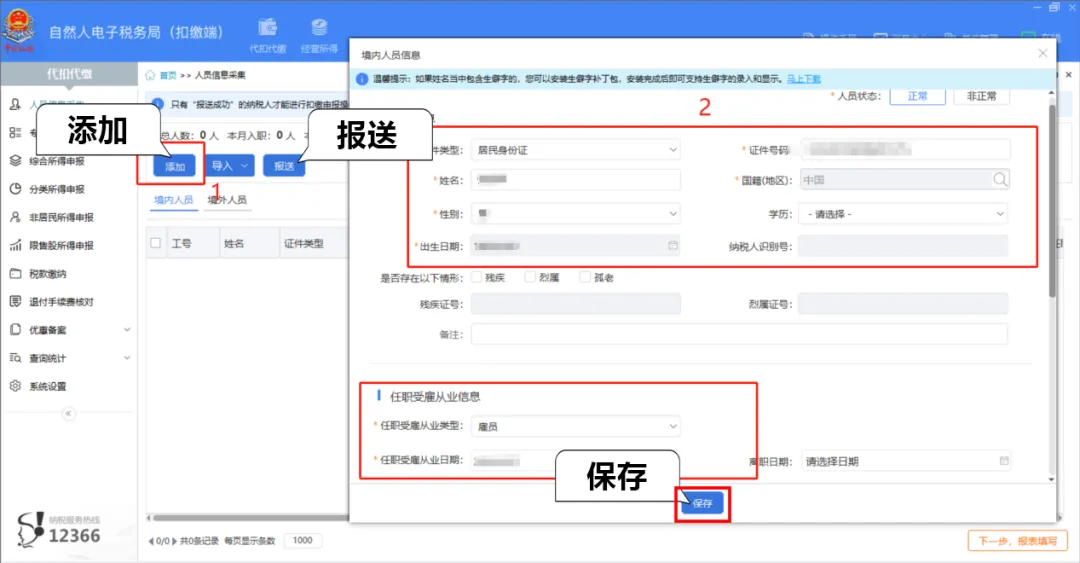The height and width of the screenshot is (563, 1080).
Task: Open the 任职受雇从业类型 dropdown
Action: pyautogui.click(x=575, y=426)
